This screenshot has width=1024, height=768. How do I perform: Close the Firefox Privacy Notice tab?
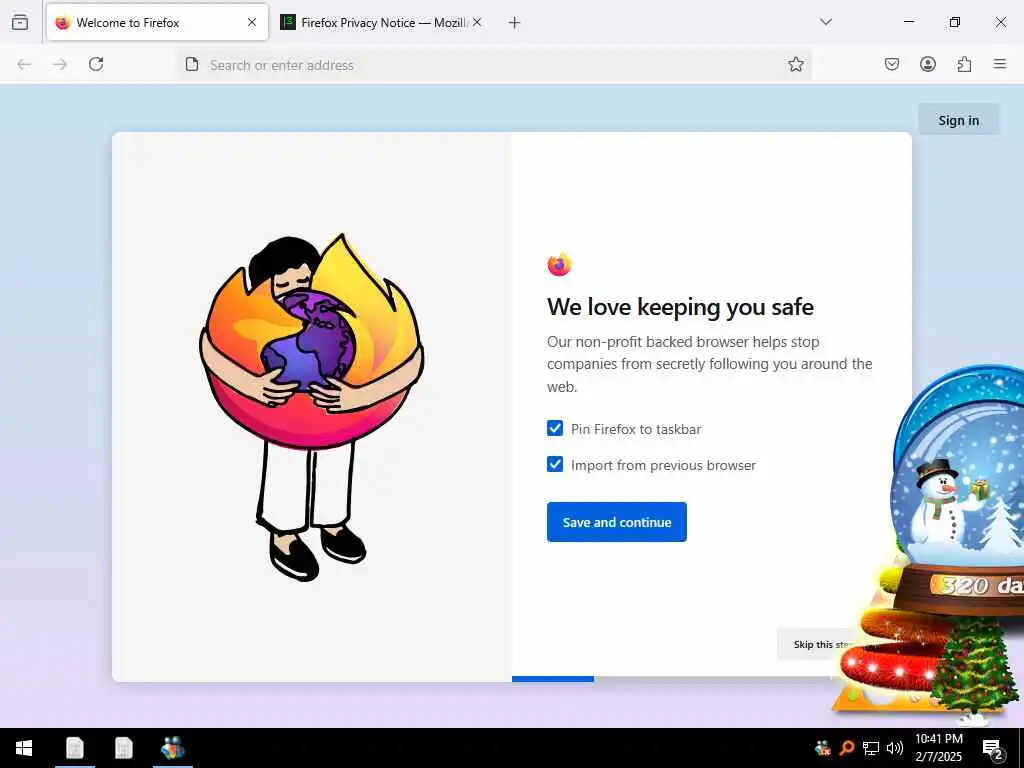pyautogui.click(x=477, y=22)
